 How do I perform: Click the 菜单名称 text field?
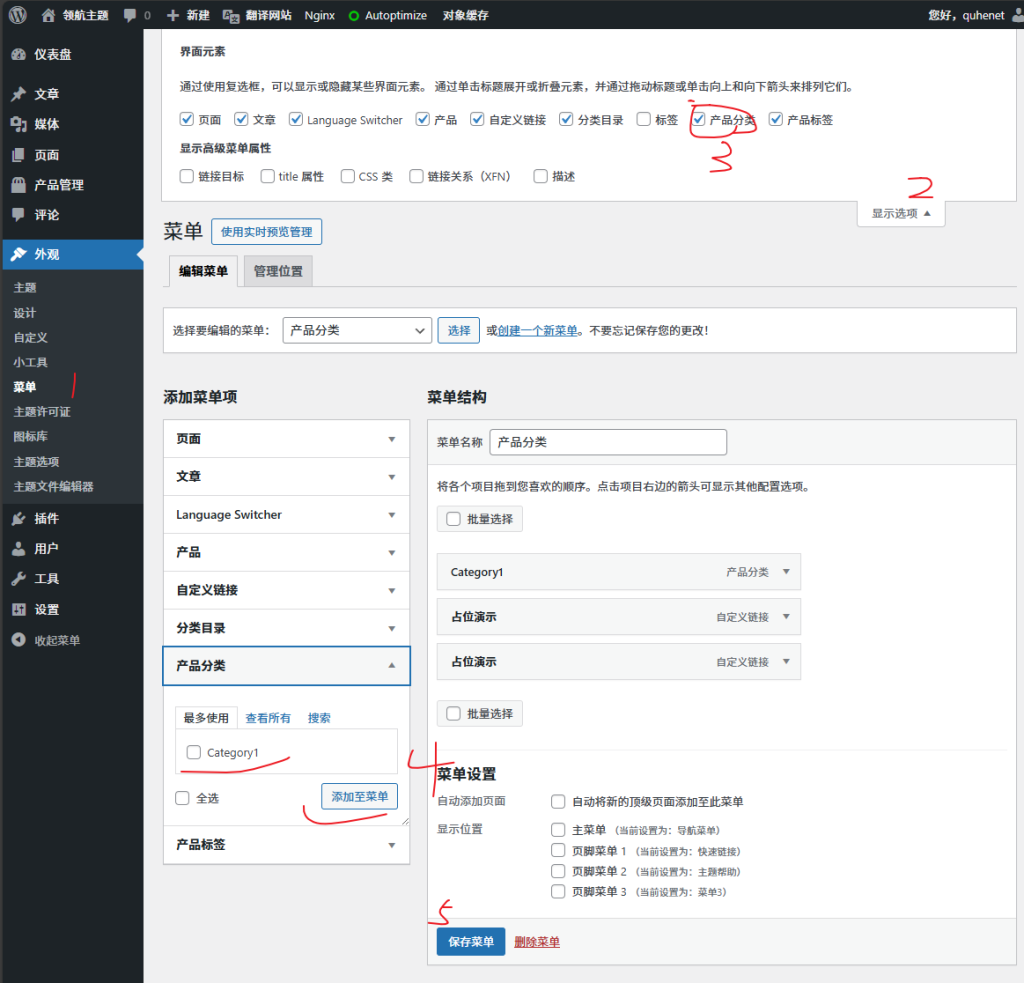607,442
